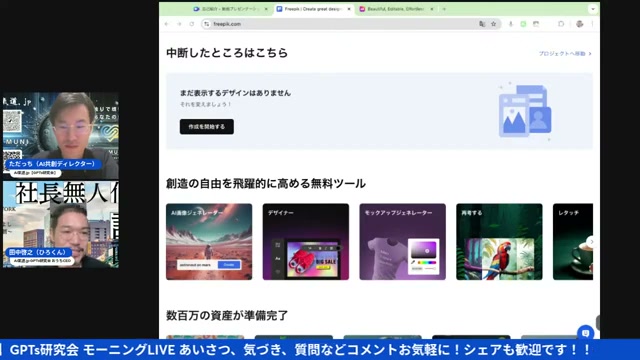Open the downloads icon in toolbar

pos(511,24)
